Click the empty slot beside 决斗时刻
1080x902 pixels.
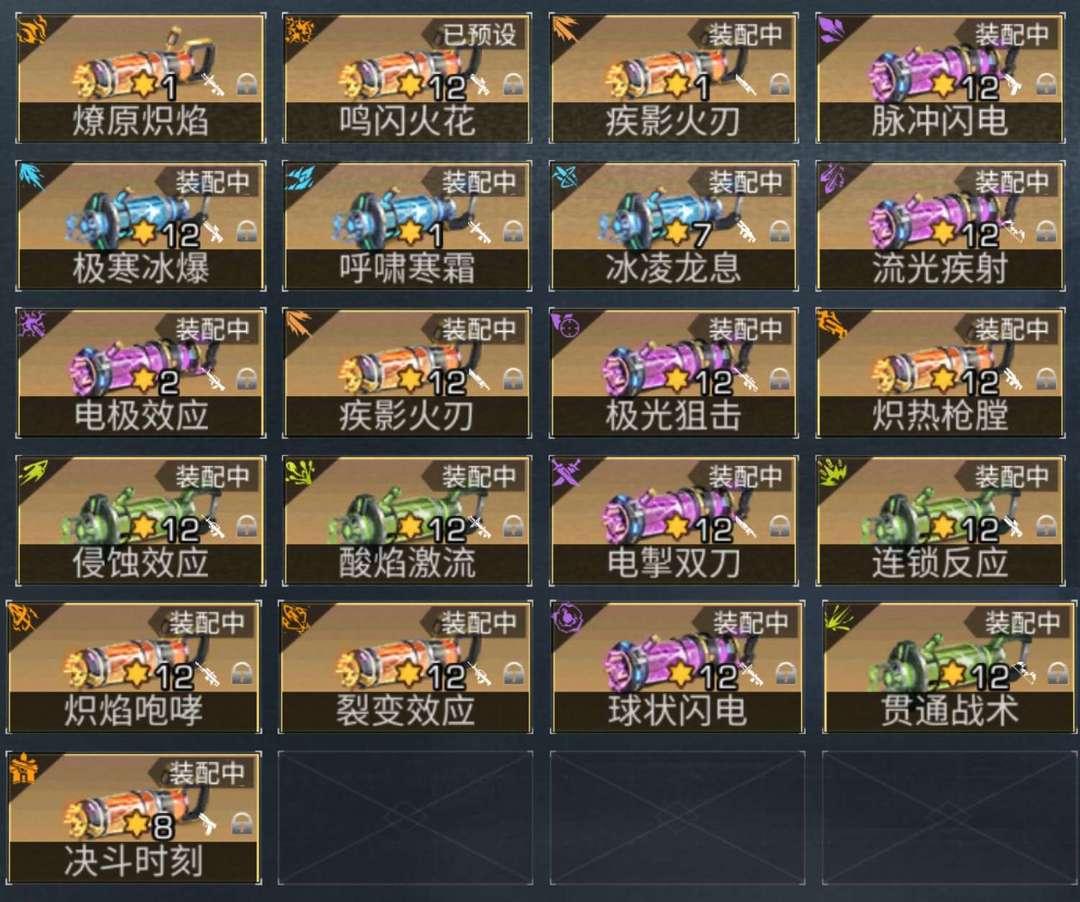[405, 818]
